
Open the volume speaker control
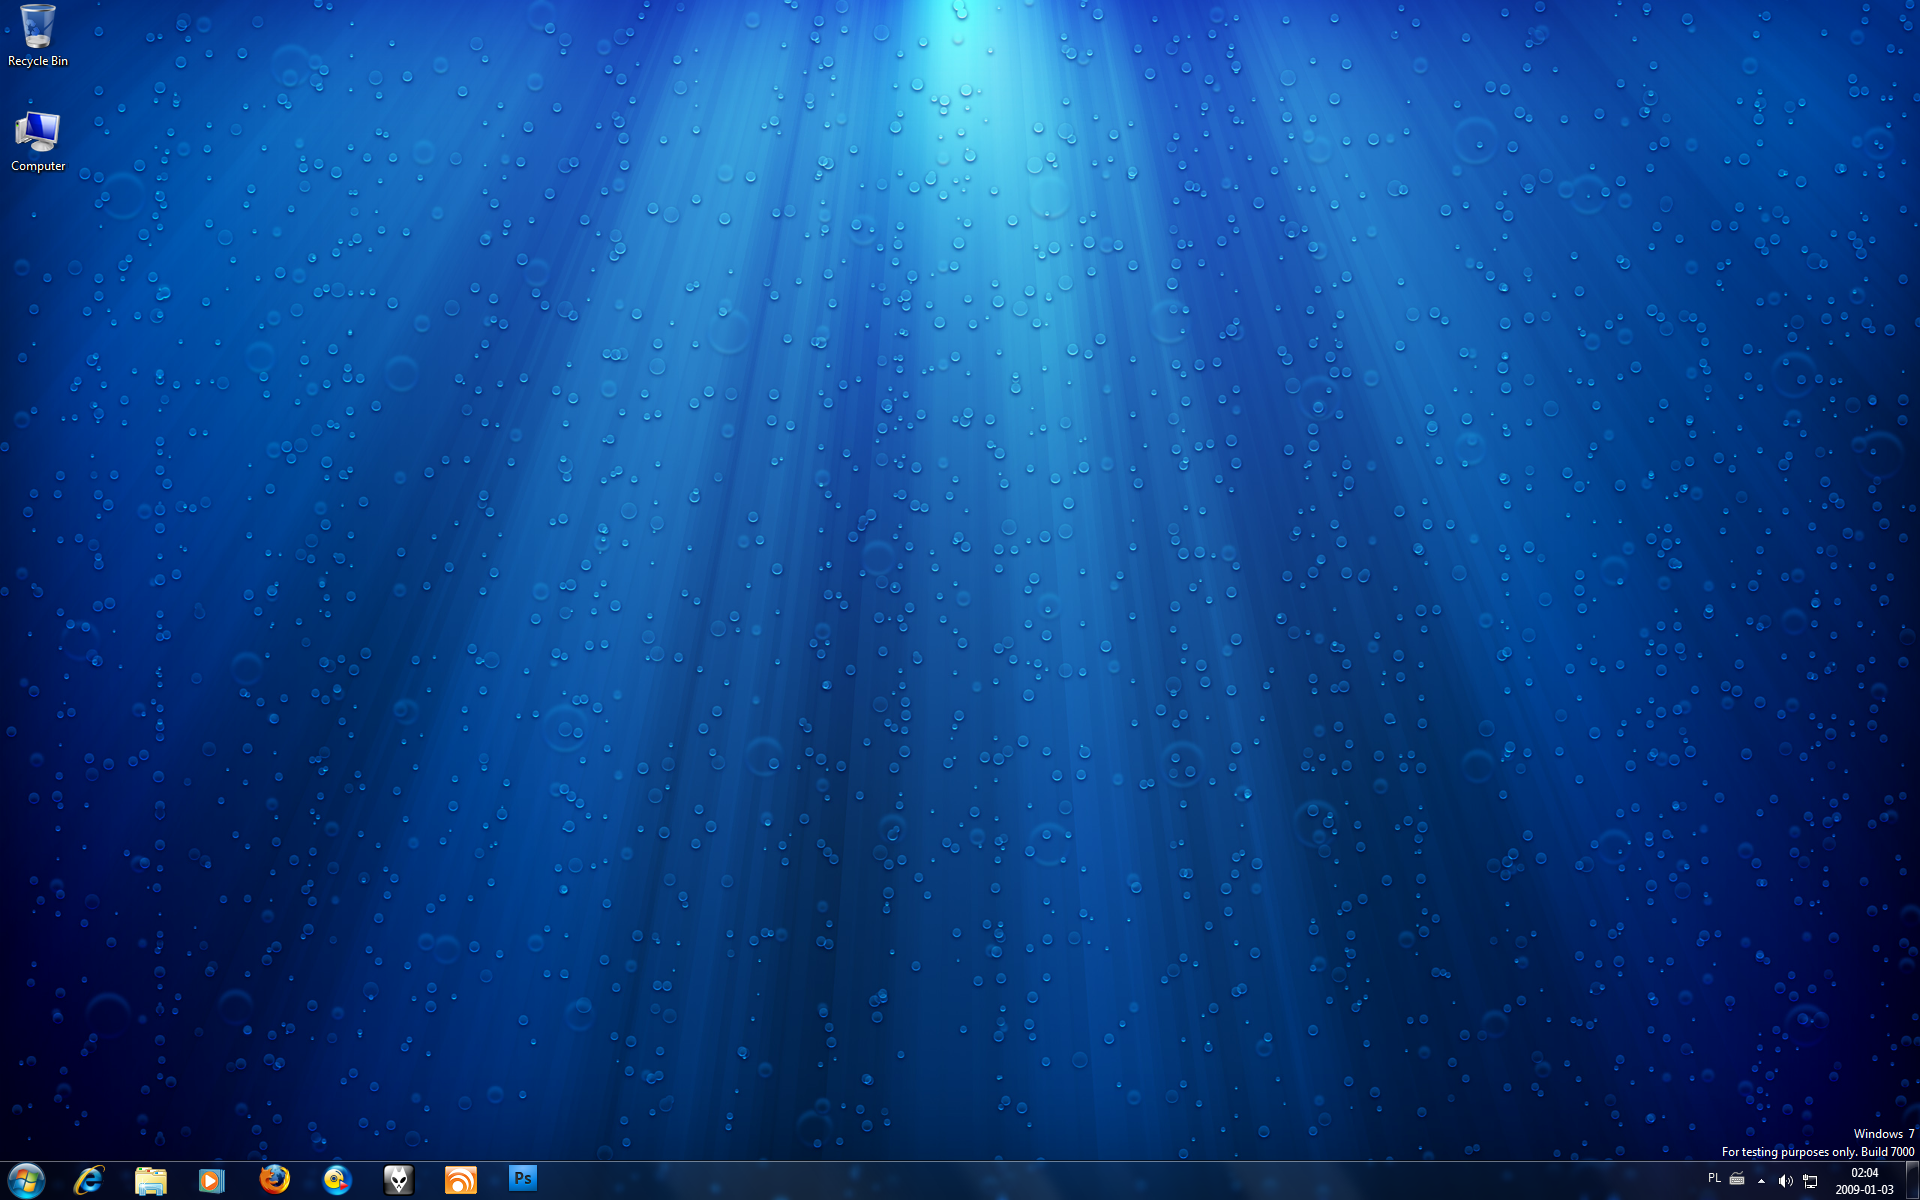click(x=1785, y=1181)
